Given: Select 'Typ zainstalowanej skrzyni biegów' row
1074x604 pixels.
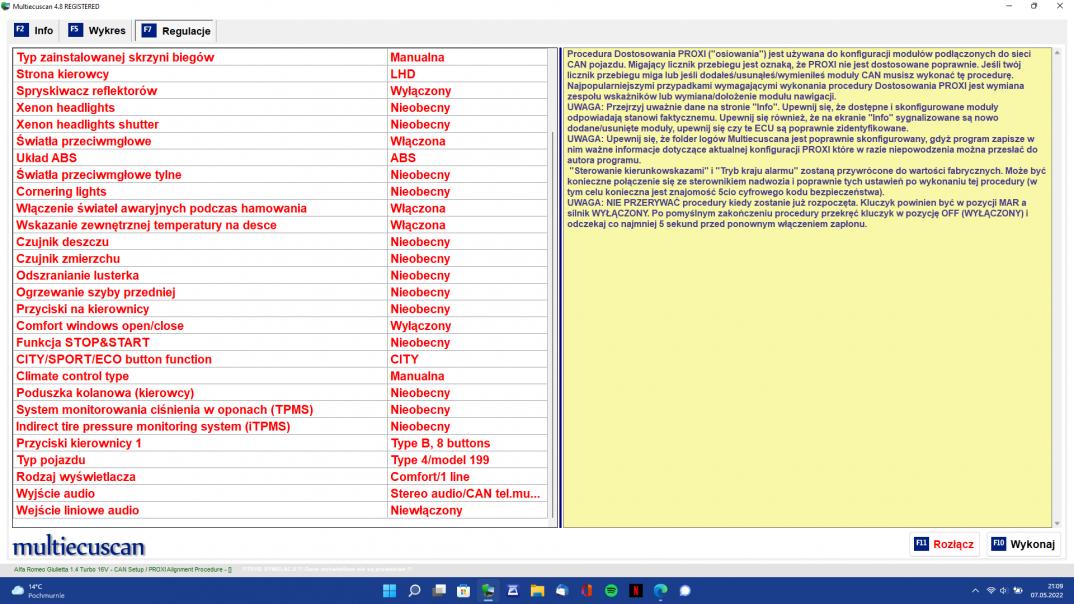Looking at the screenshot, I should [280, 58].
